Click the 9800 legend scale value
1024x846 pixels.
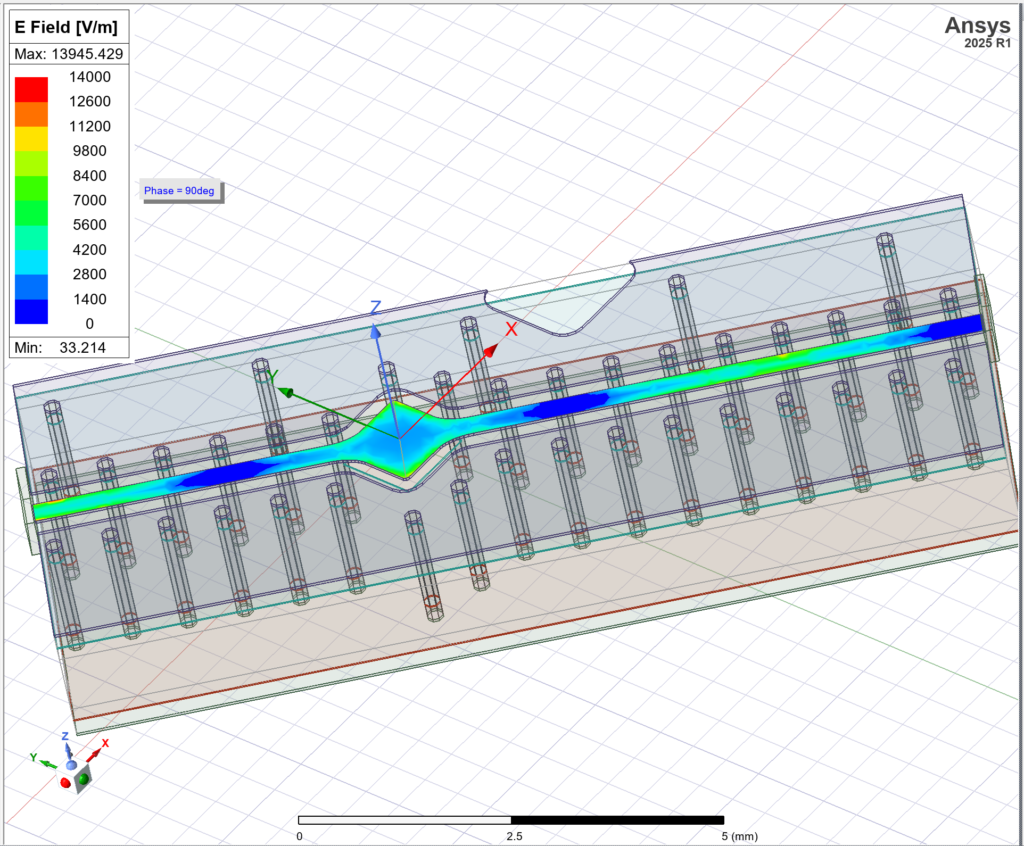point(89,151)
